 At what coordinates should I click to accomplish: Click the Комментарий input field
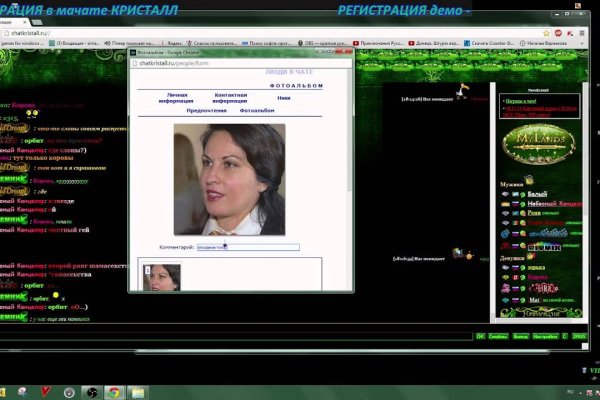[x=248, y=247]
